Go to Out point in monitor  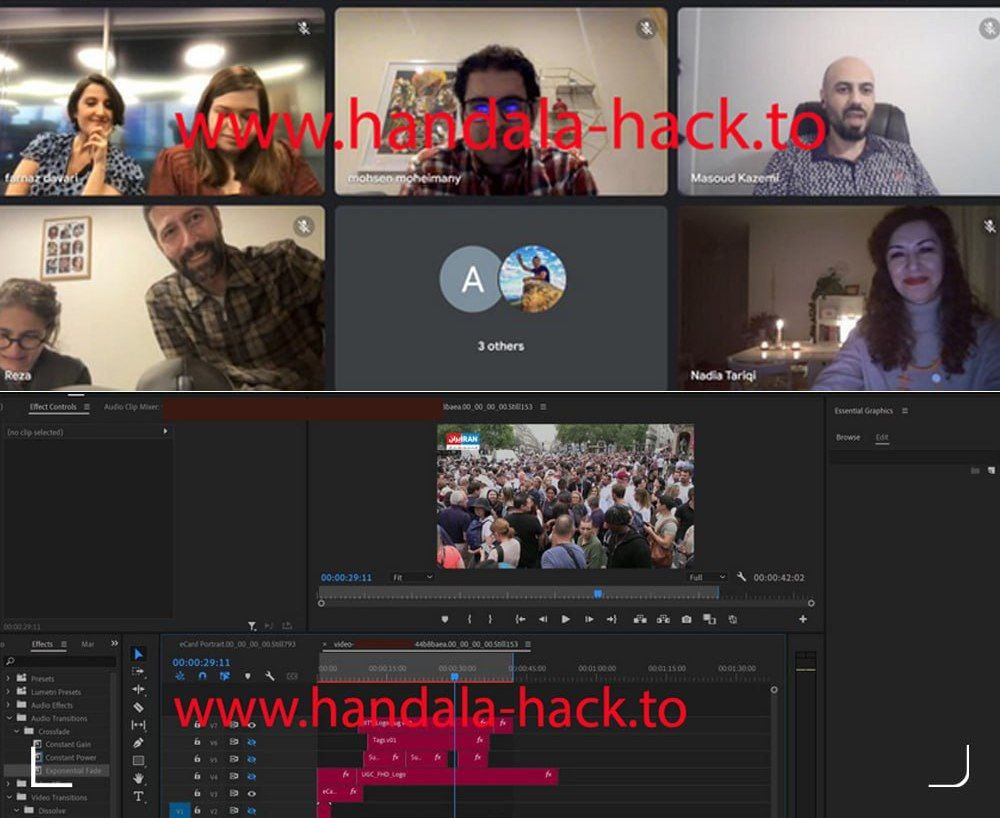point(612,619)
